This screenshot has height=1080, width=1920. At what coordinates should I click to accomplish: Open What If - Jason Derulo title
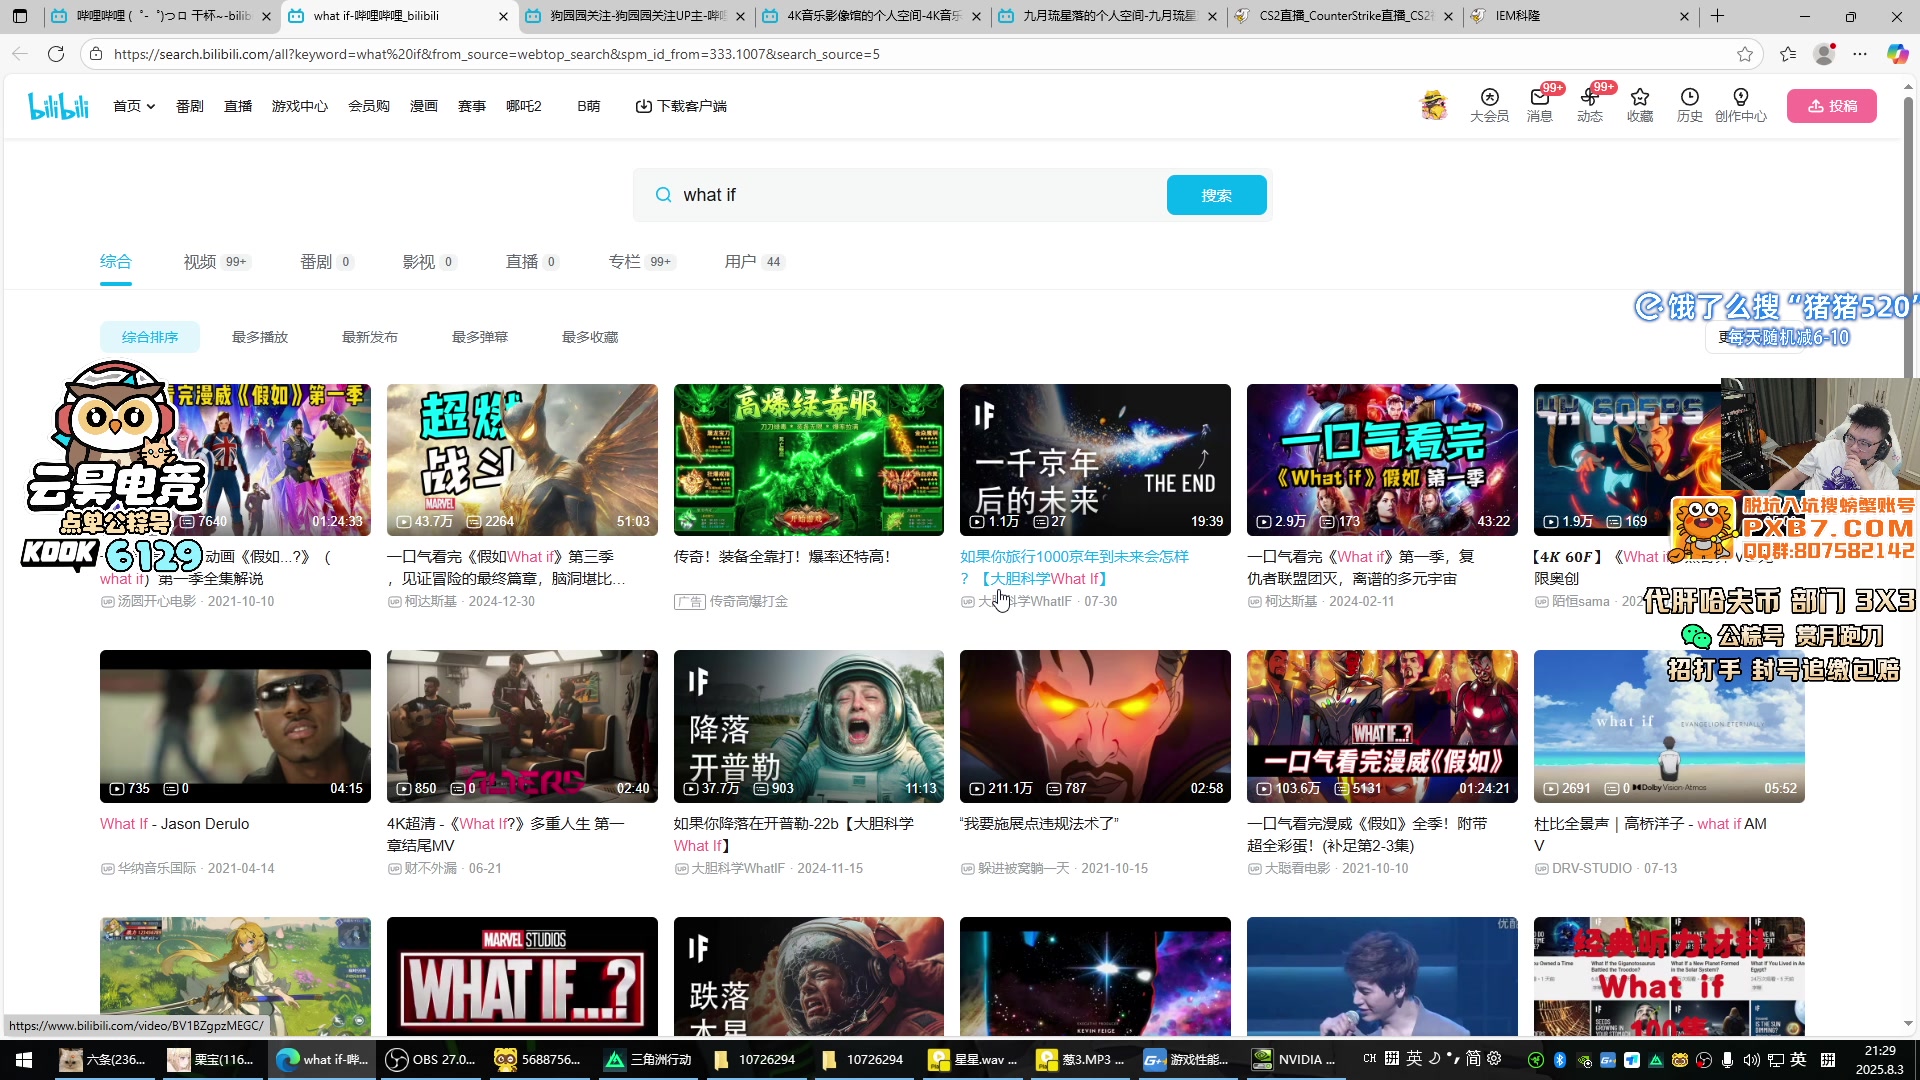[175, 824]
